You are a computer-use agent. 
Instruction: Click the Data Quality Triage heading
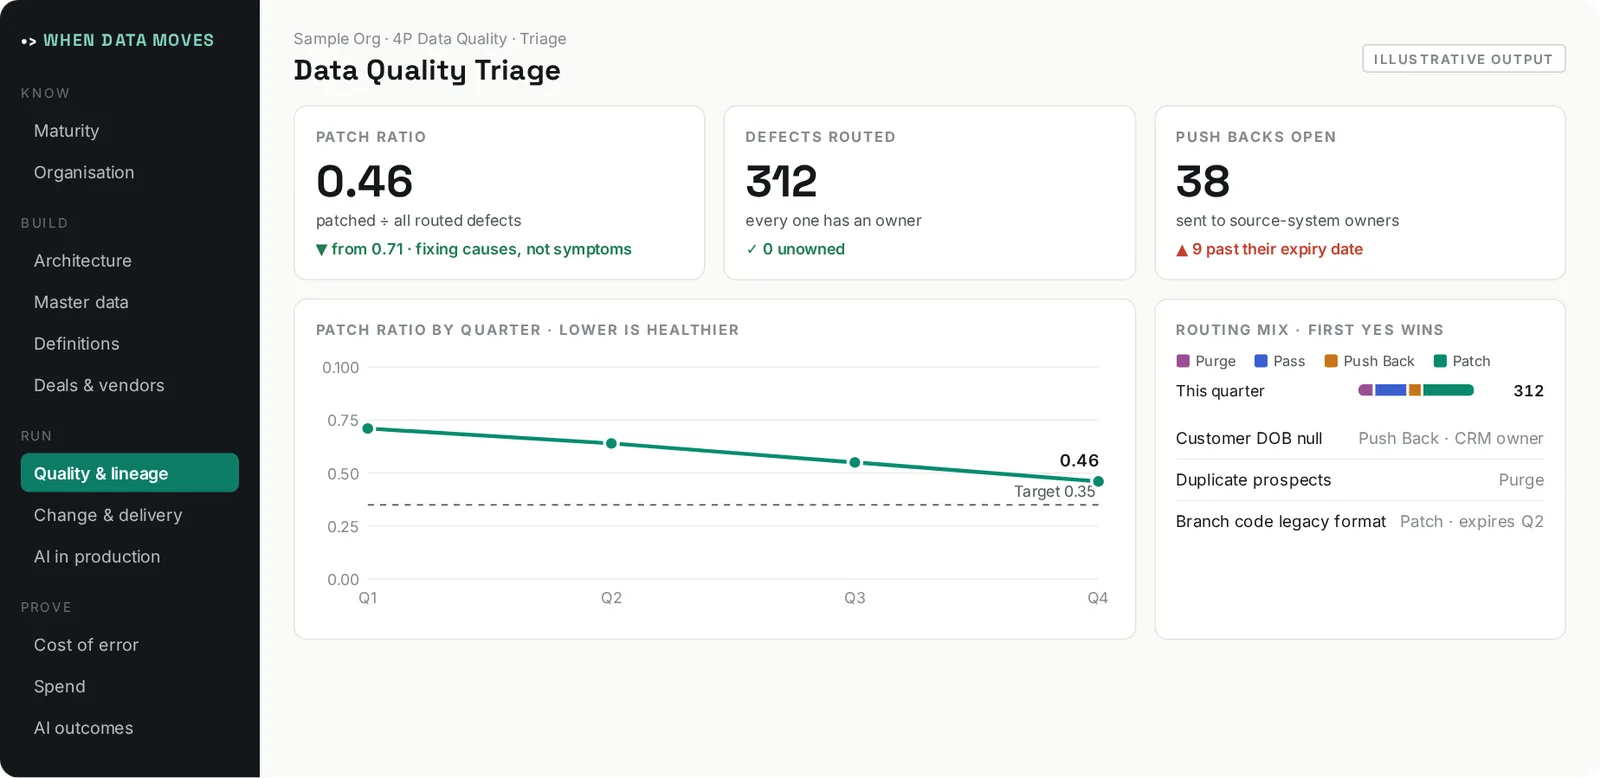point(427,71)
